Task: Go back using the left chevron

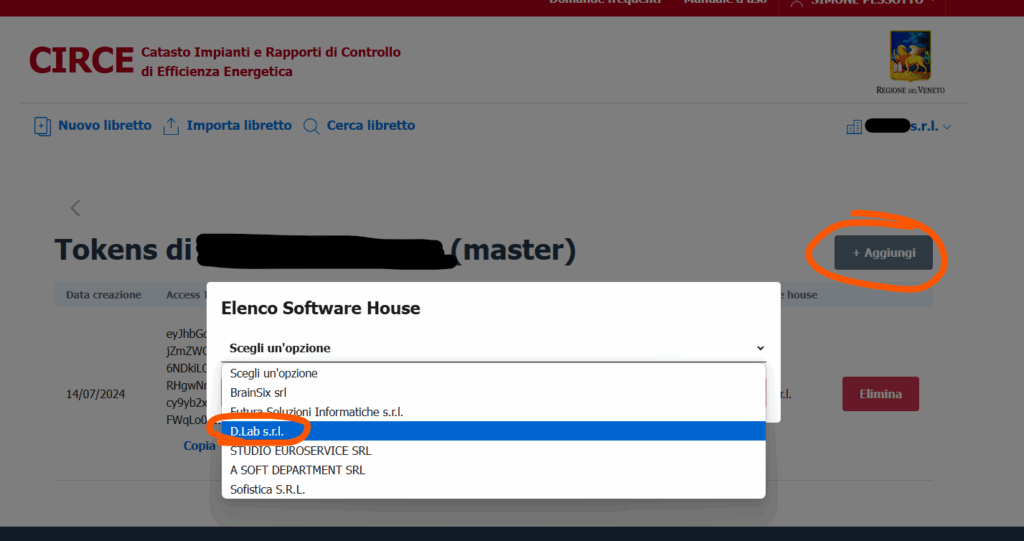Action: 75,208
